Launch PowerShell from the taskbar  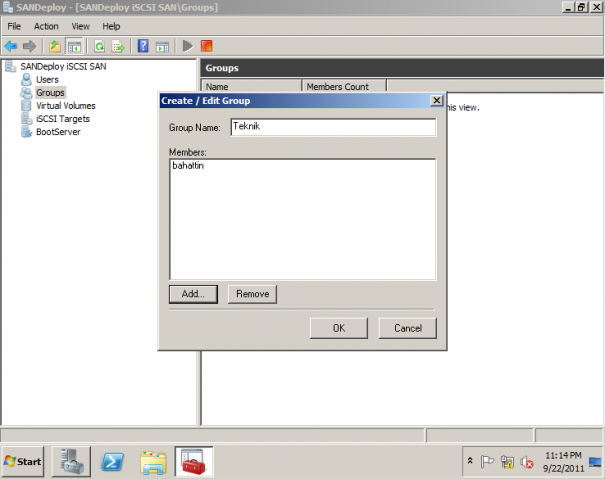coord(112,462)
